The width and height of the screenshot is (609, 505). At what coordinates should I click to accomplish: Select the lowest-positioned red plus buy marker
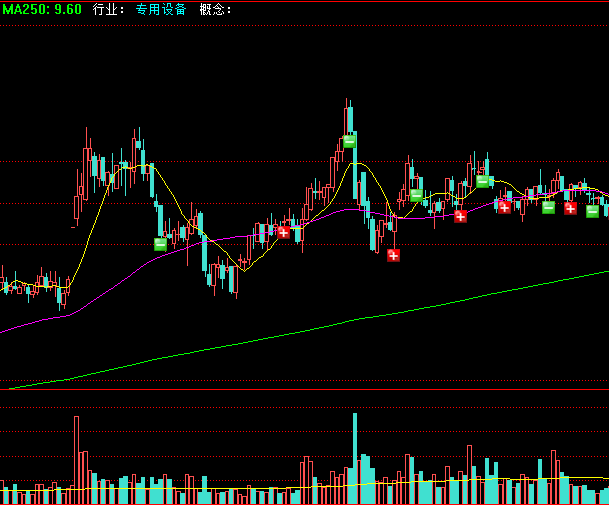point(393,255)
